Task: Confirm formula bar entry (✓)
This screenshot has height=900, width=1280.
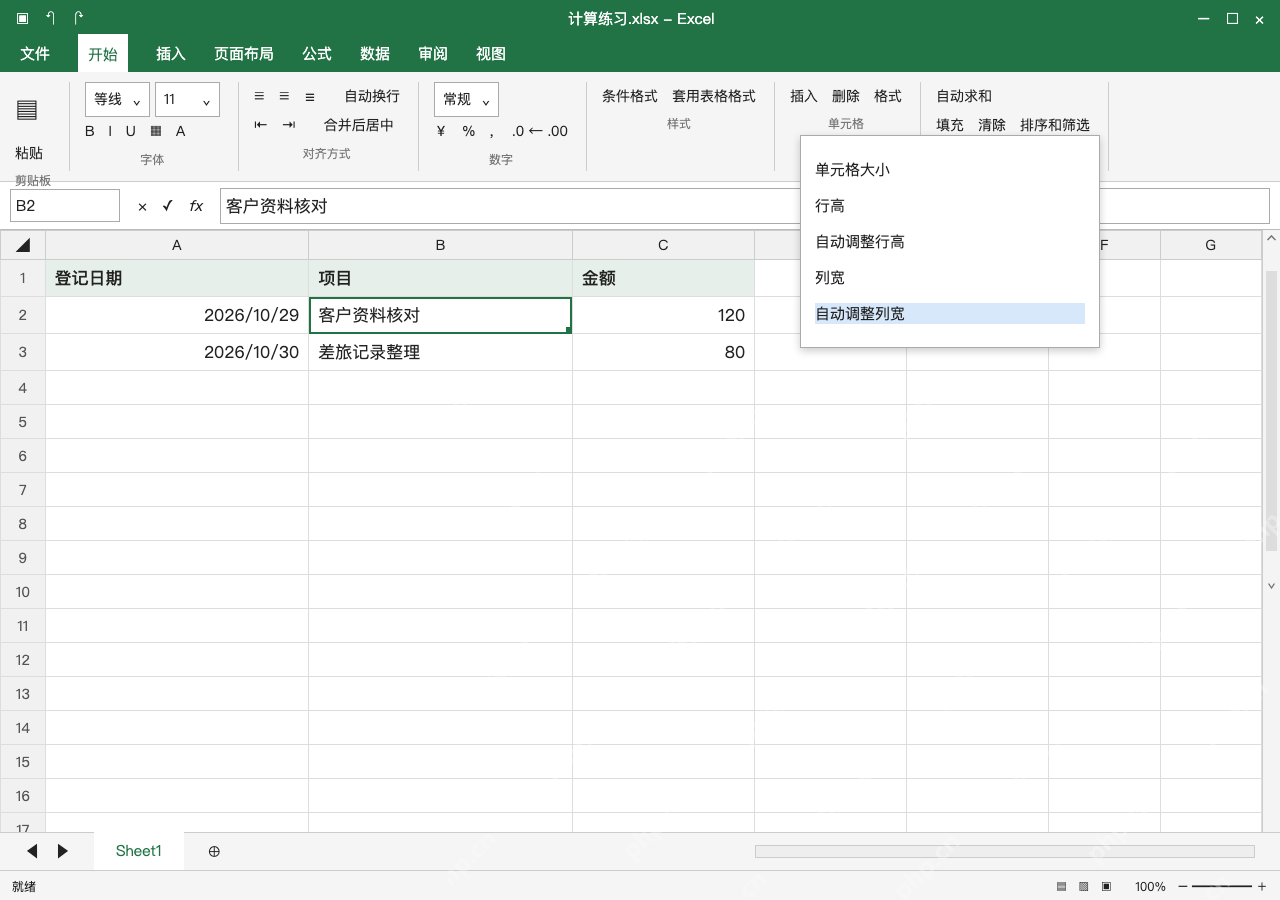Action: pos(168,206)
